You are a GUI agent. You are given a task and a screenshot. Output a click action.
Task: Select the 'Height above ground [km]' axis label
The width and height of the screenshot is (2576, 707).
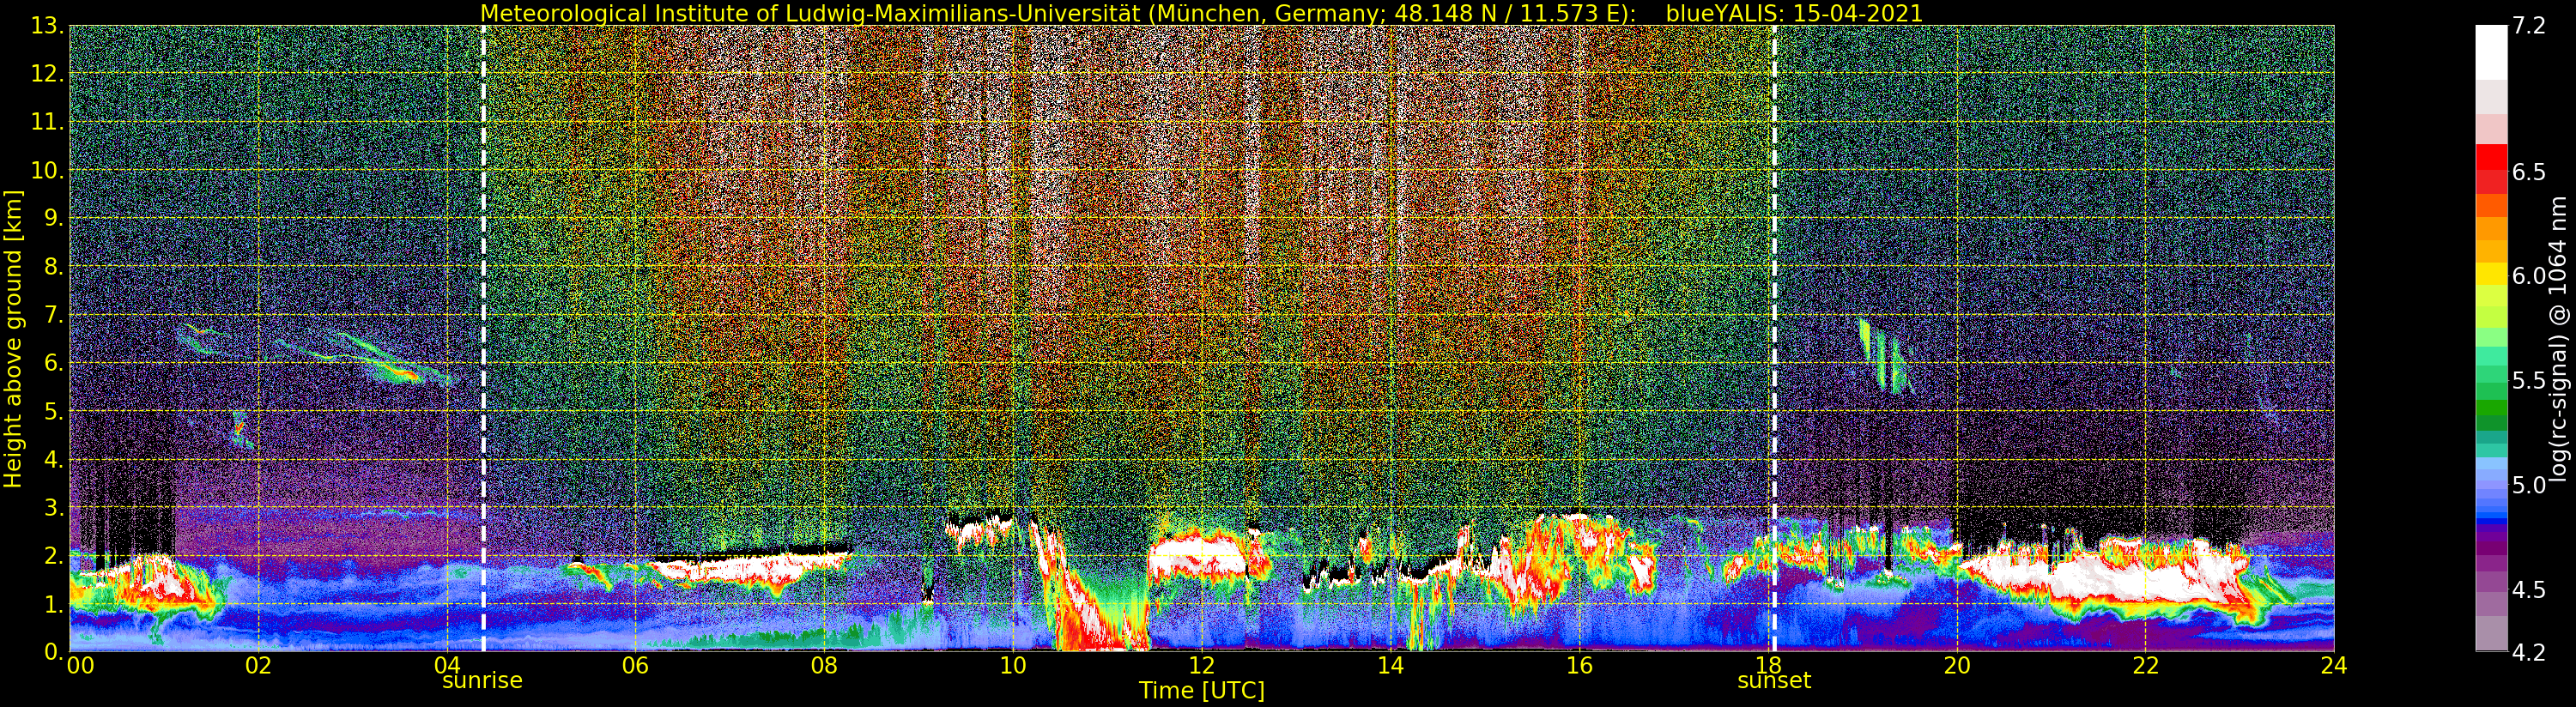(13, 338)
